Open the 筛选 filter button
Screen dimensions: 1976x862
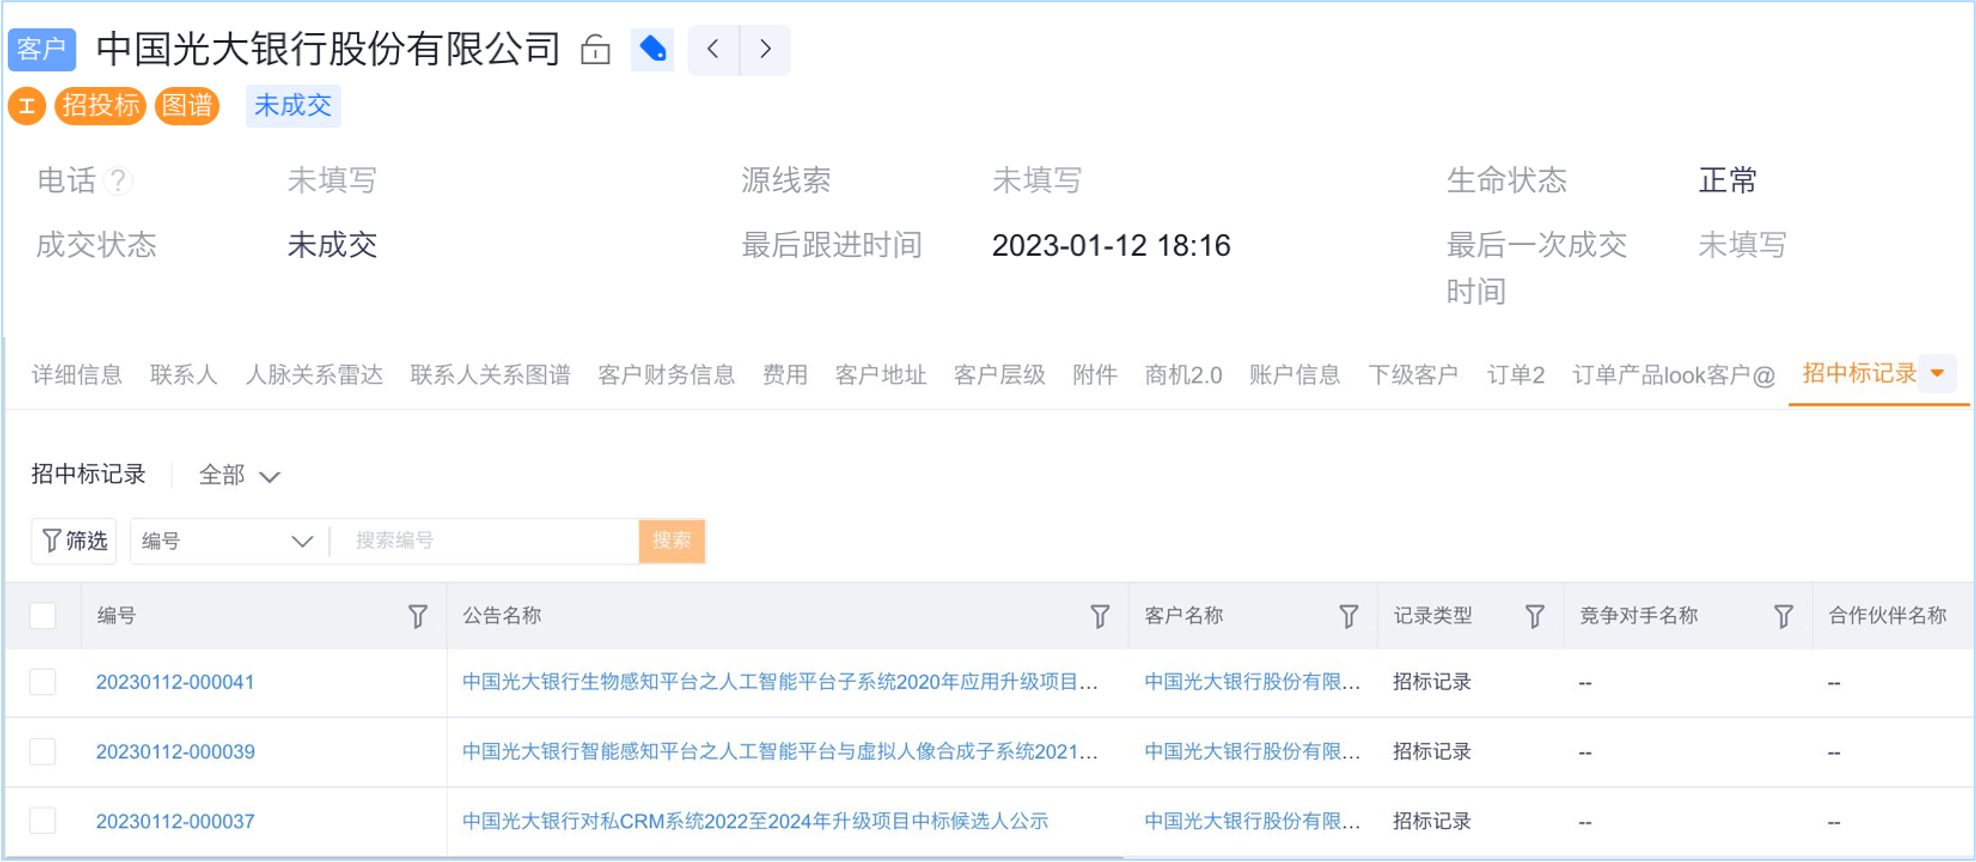[x=74, y=541]
